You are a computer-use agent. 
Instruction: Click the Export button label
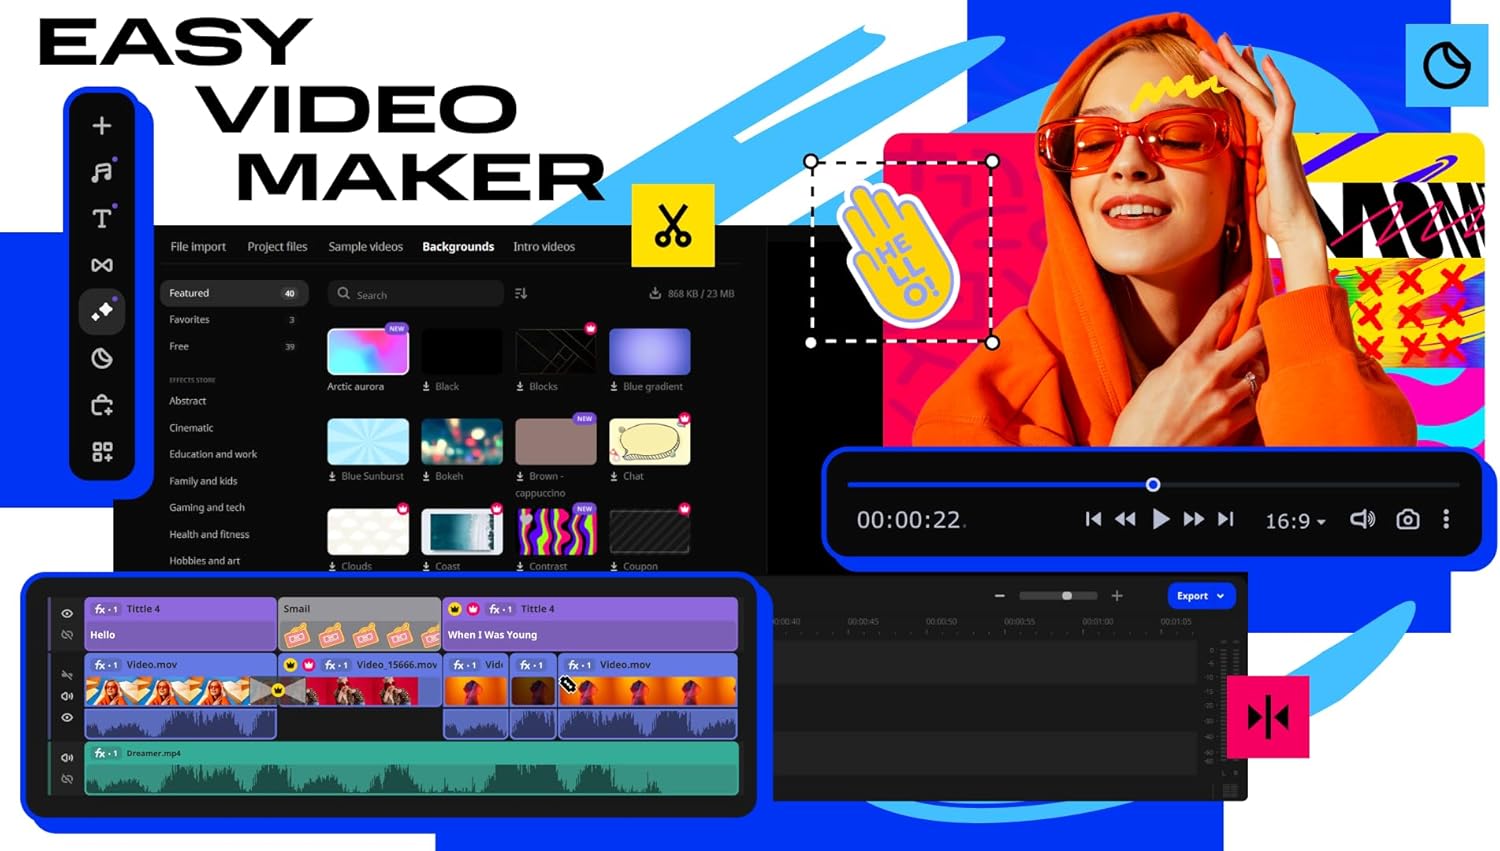(x=1192, y=596)
